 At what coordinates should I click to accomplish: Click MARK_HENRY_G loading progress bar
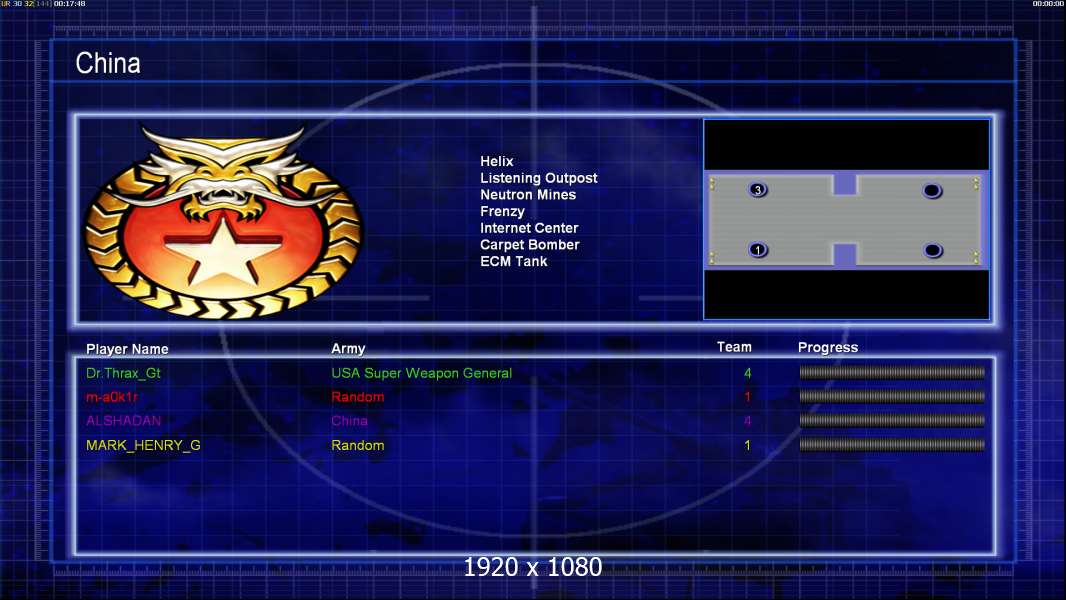point(892,445)
